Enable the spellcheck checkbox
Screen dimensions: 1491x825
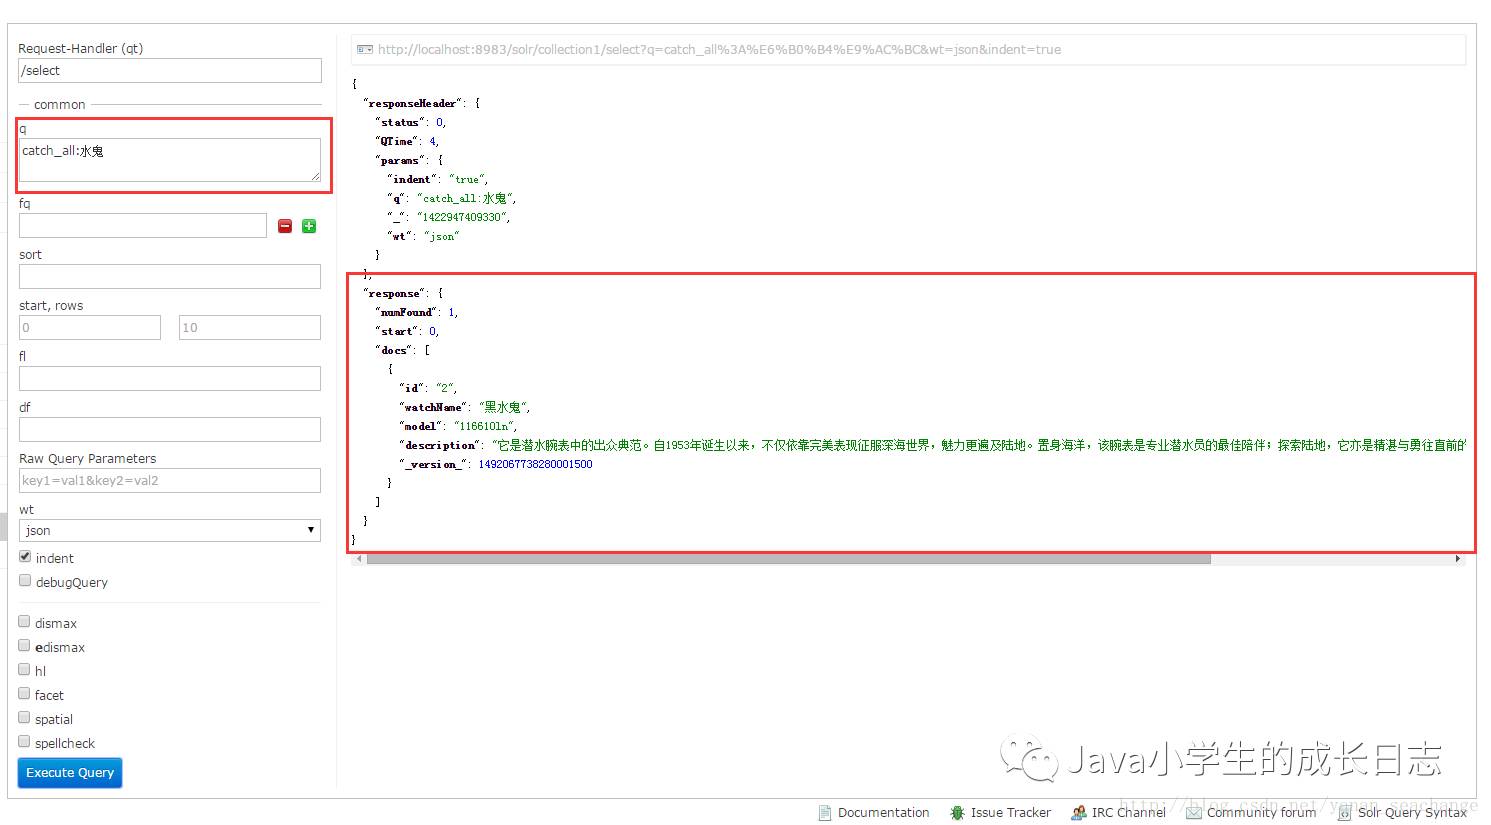coord(25,742)
